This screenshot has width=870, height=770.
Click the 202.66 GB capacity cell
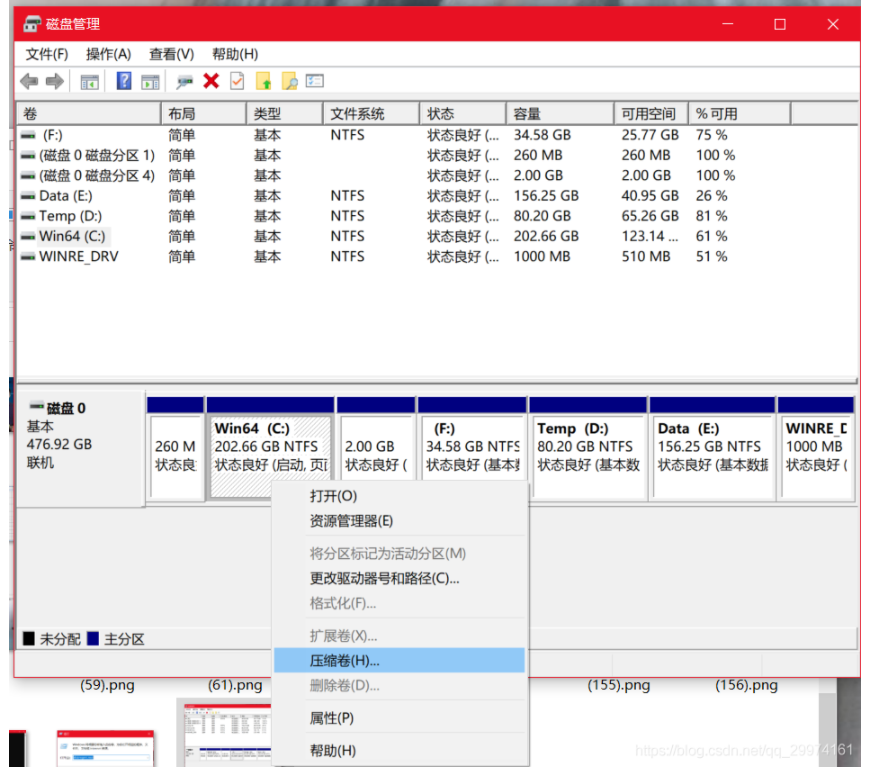click(x=546, y=236)
